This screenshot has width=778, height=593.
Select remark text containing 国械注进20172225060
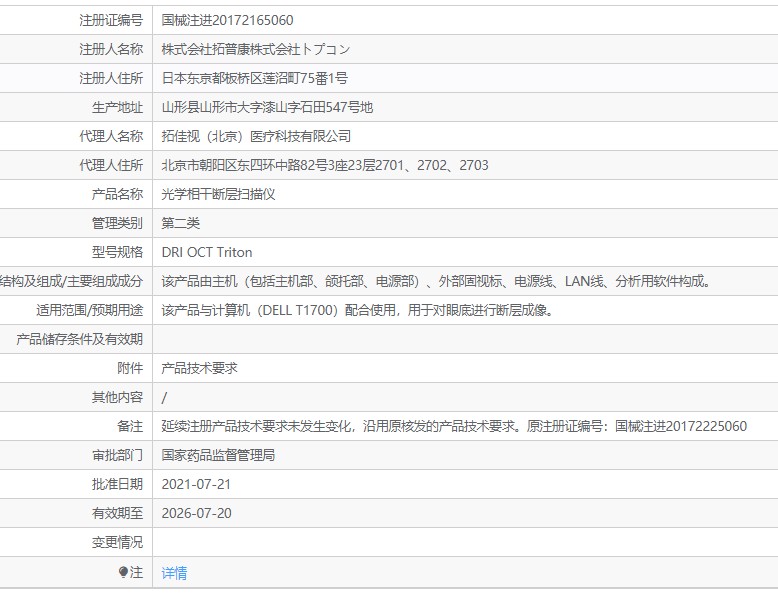coord(454,426)
